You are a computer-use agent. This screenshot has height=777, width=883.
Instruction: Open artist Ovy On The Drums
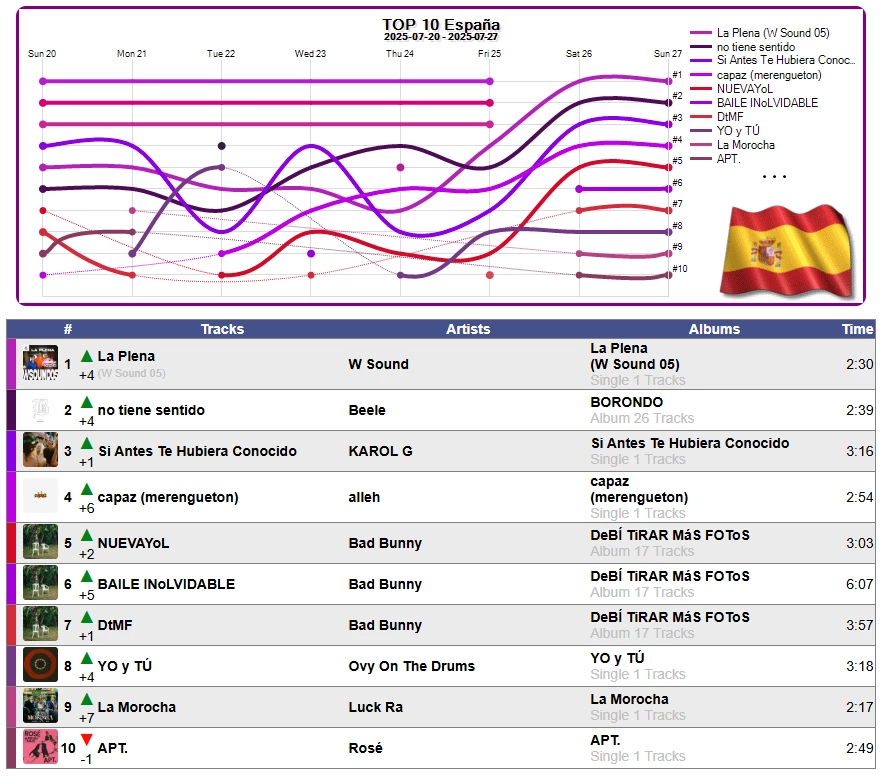point(411,666)
